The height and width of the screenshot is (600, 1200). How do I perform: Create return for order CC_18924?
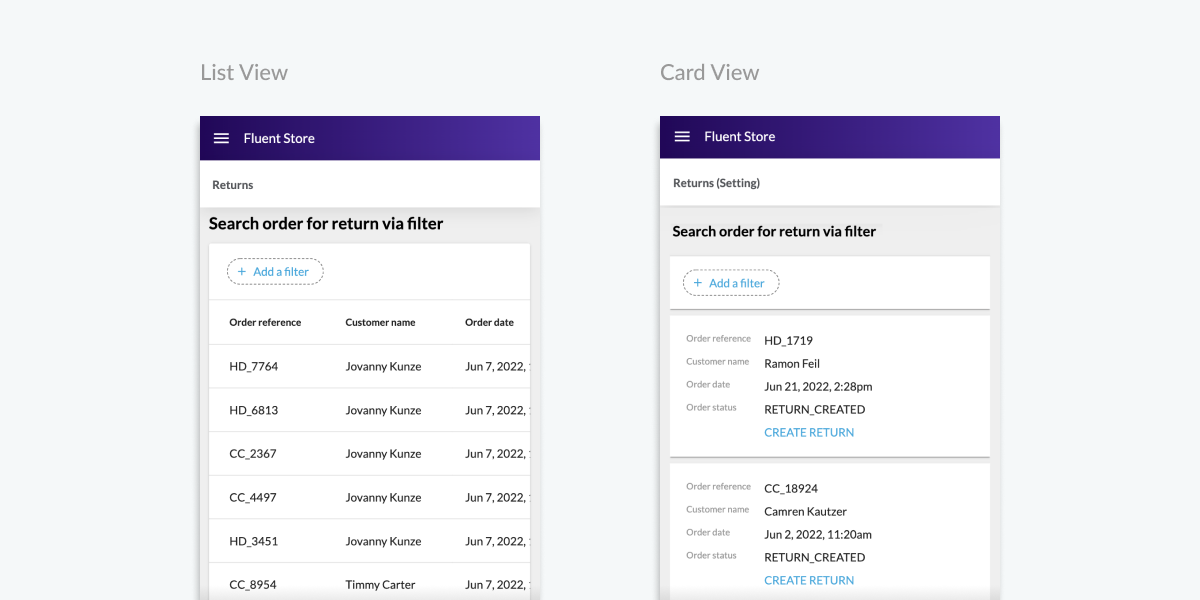point(808,580)
